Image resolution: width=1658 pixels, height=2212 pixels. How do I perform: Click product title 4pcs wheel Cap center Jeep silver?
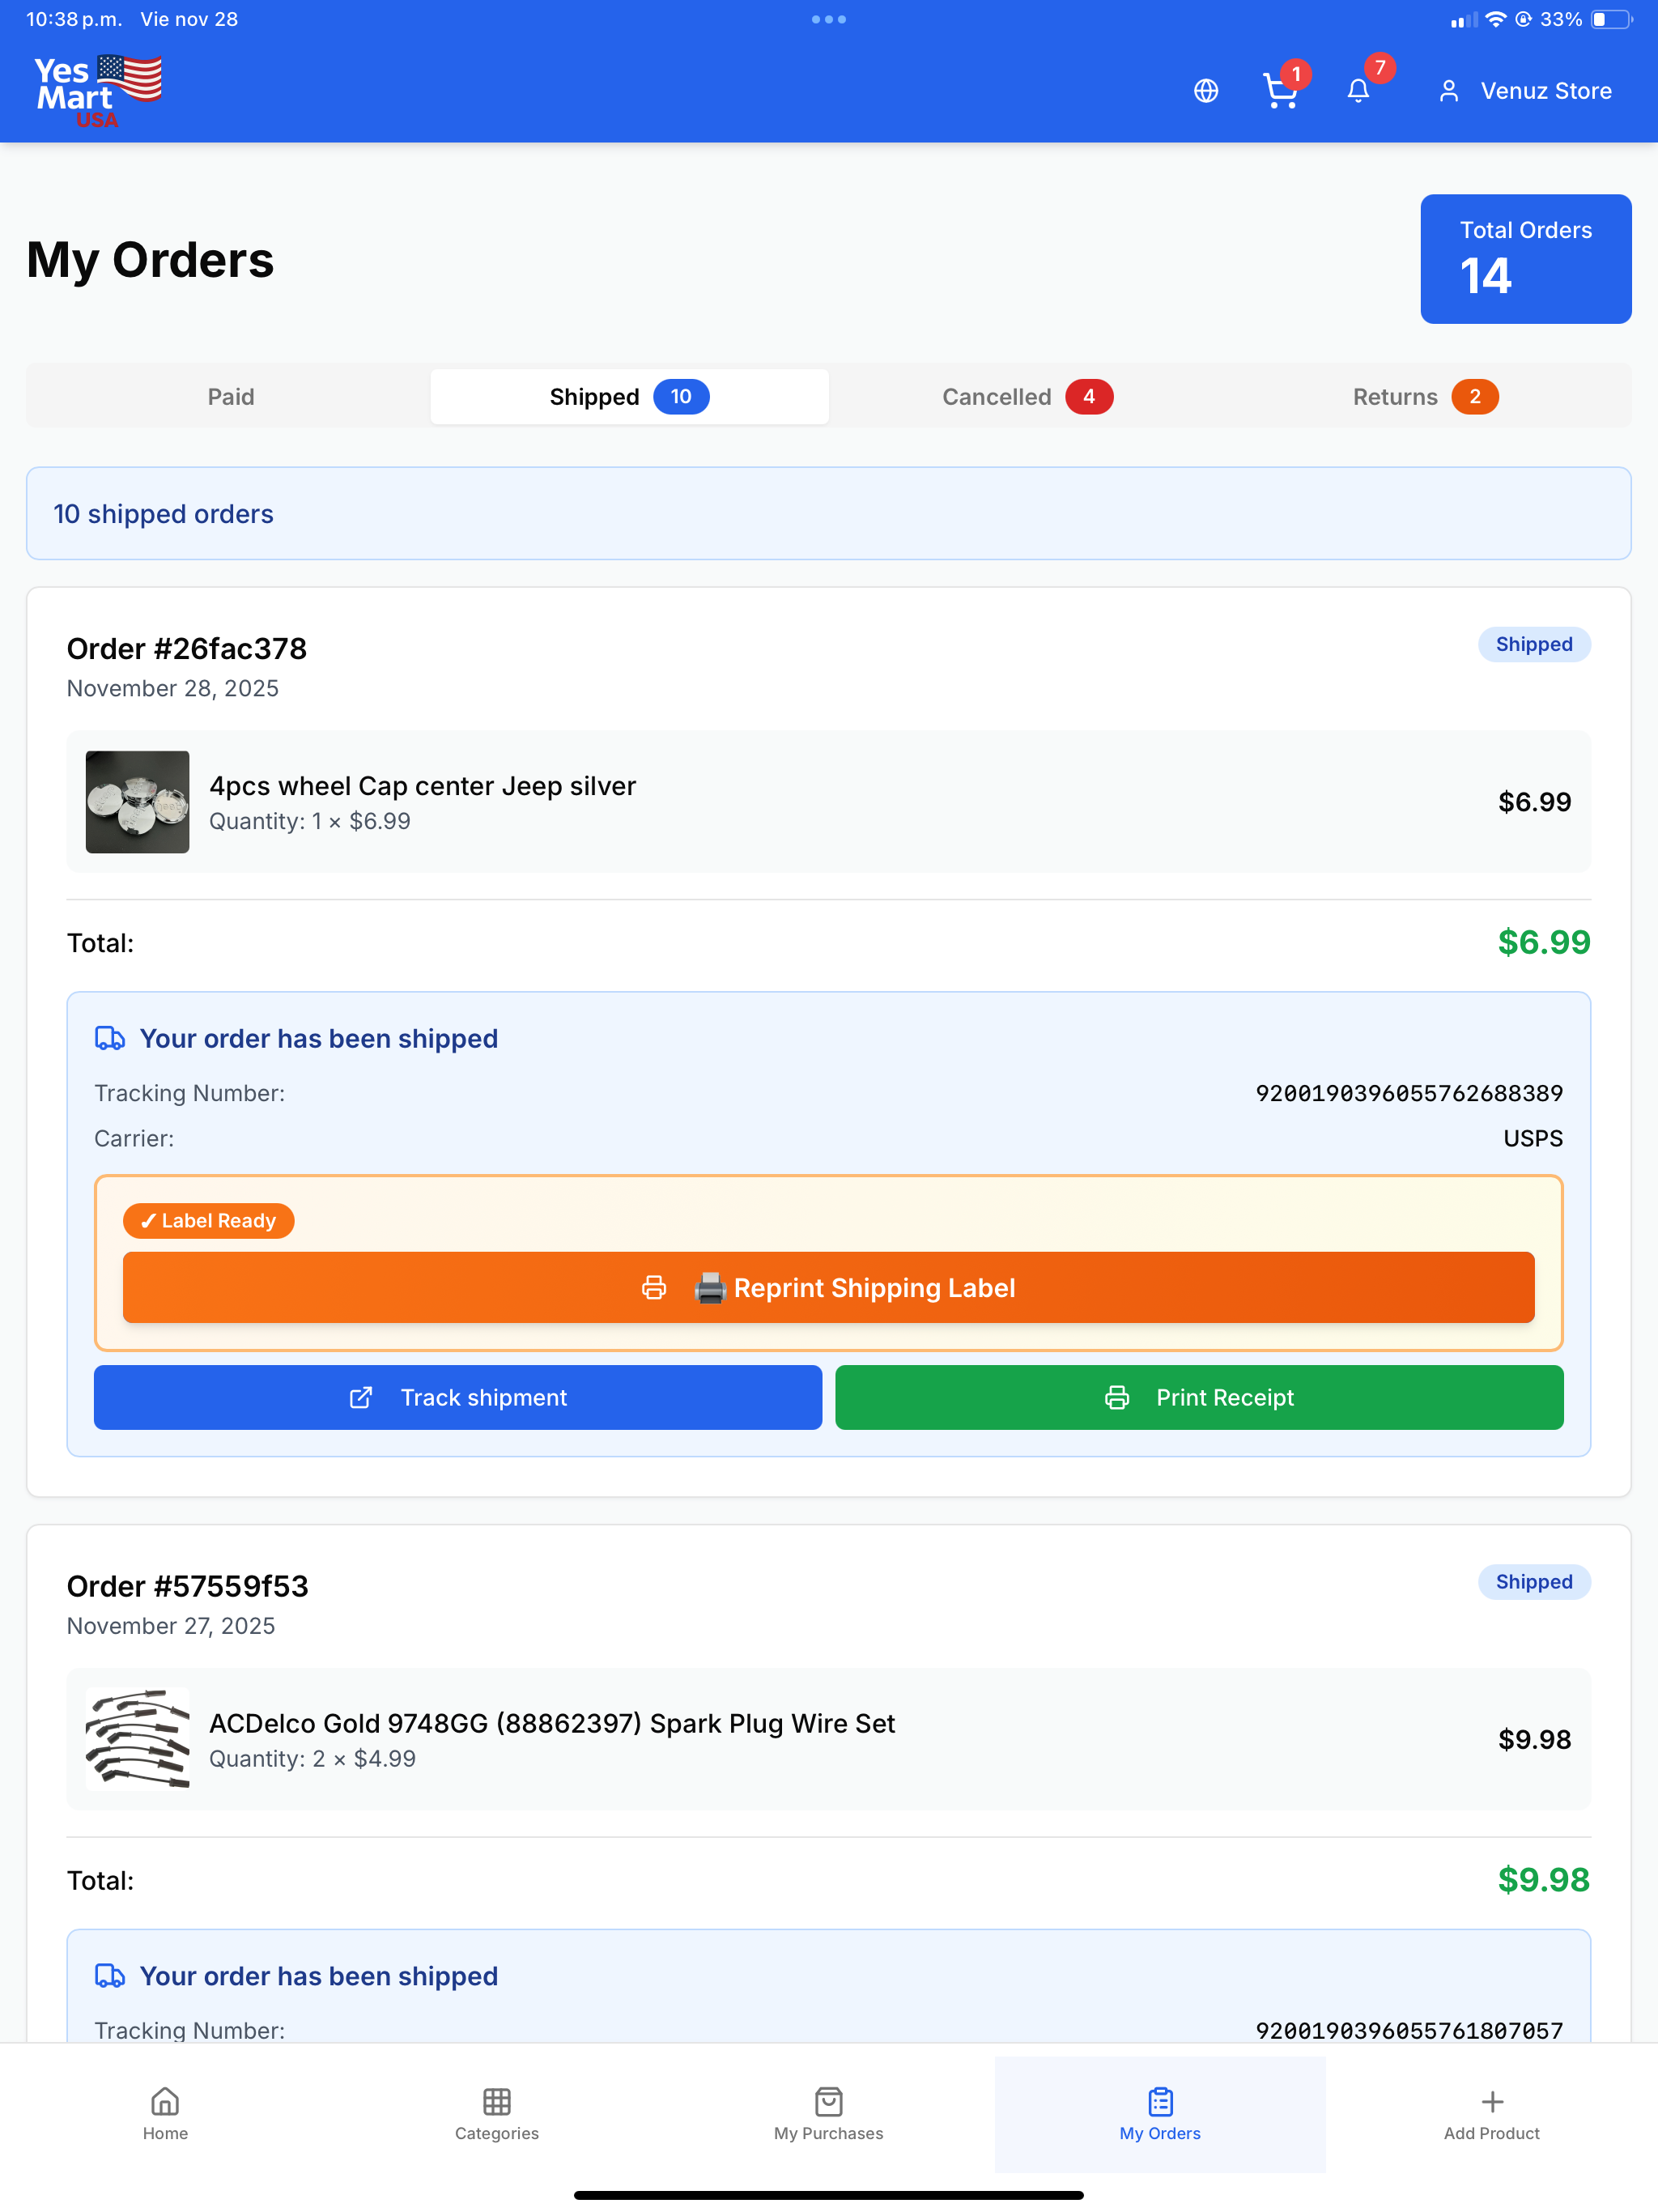click(422, 786)
